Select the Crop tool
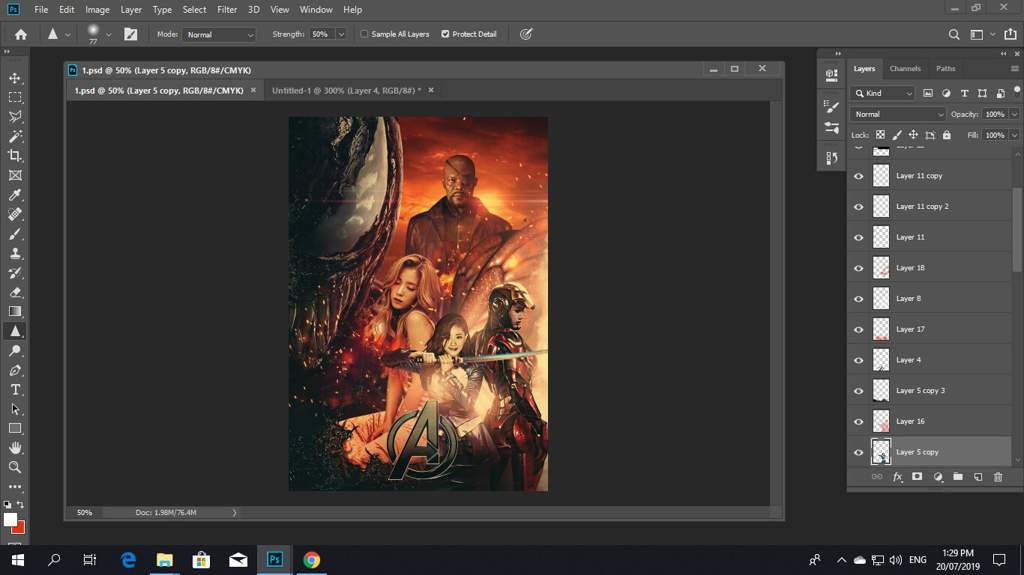Viewport: 1024px width, 575px height. pyautogui.click(x=15, y=156)
